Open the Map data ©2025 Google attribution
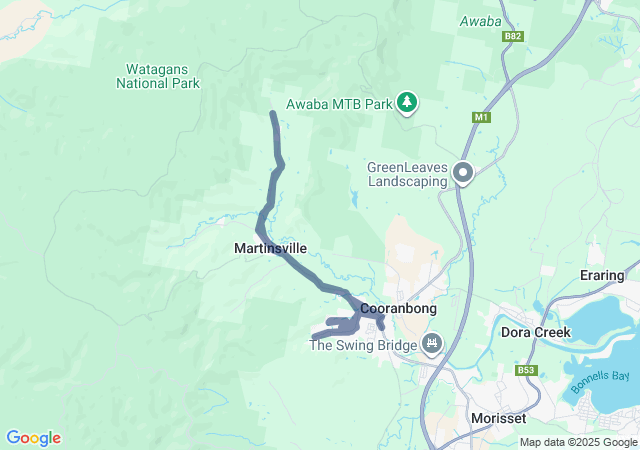Screen dimensions: 640x450 coord(578,442)
